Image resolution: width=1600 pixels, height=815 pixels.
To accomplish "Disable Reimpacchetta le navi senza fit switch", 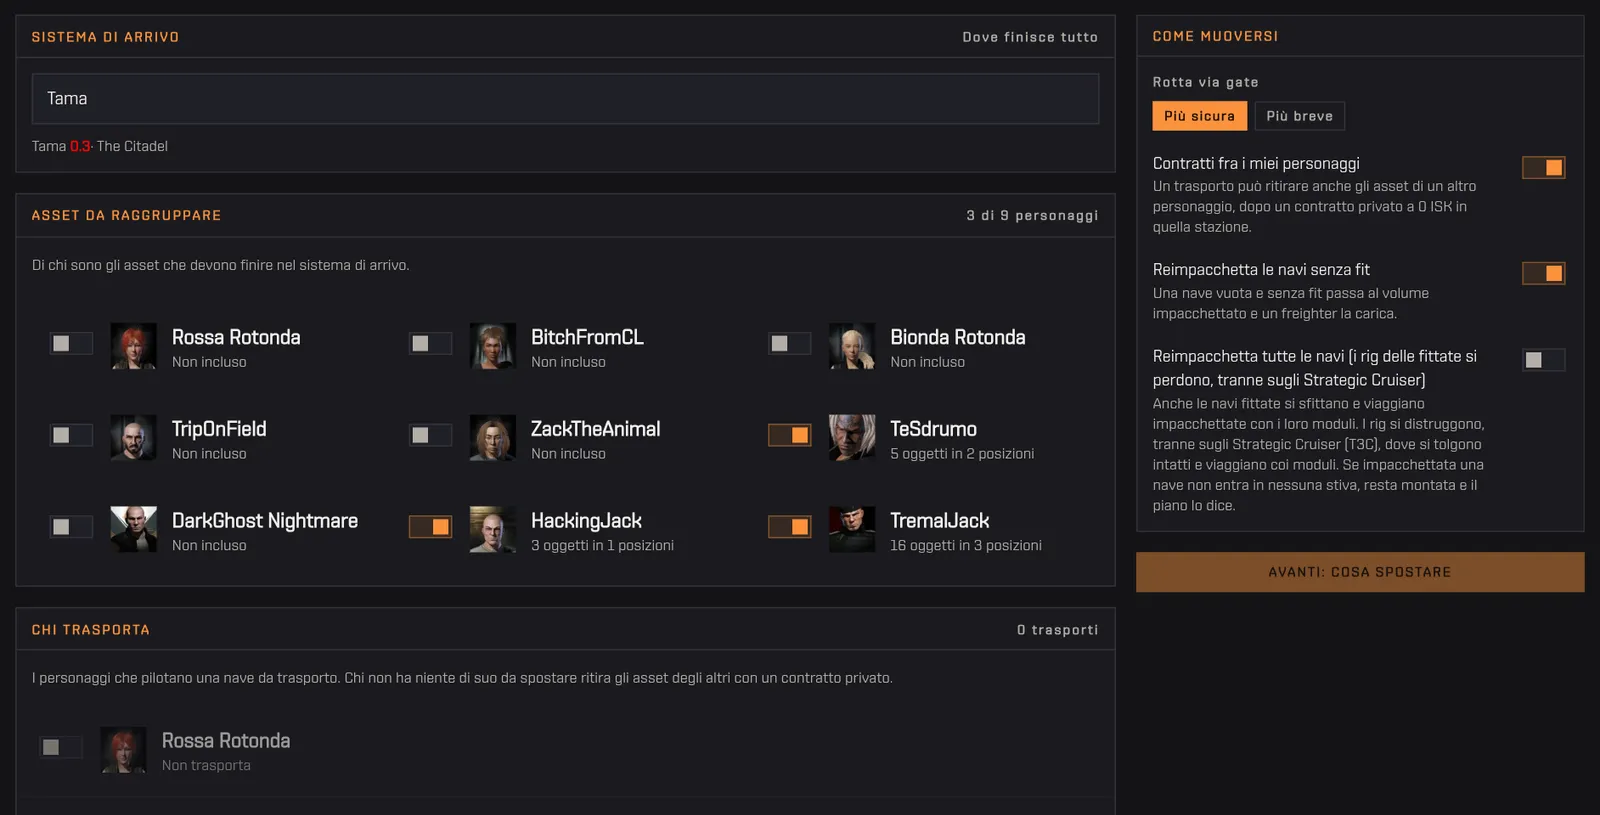I will 1543,273.
